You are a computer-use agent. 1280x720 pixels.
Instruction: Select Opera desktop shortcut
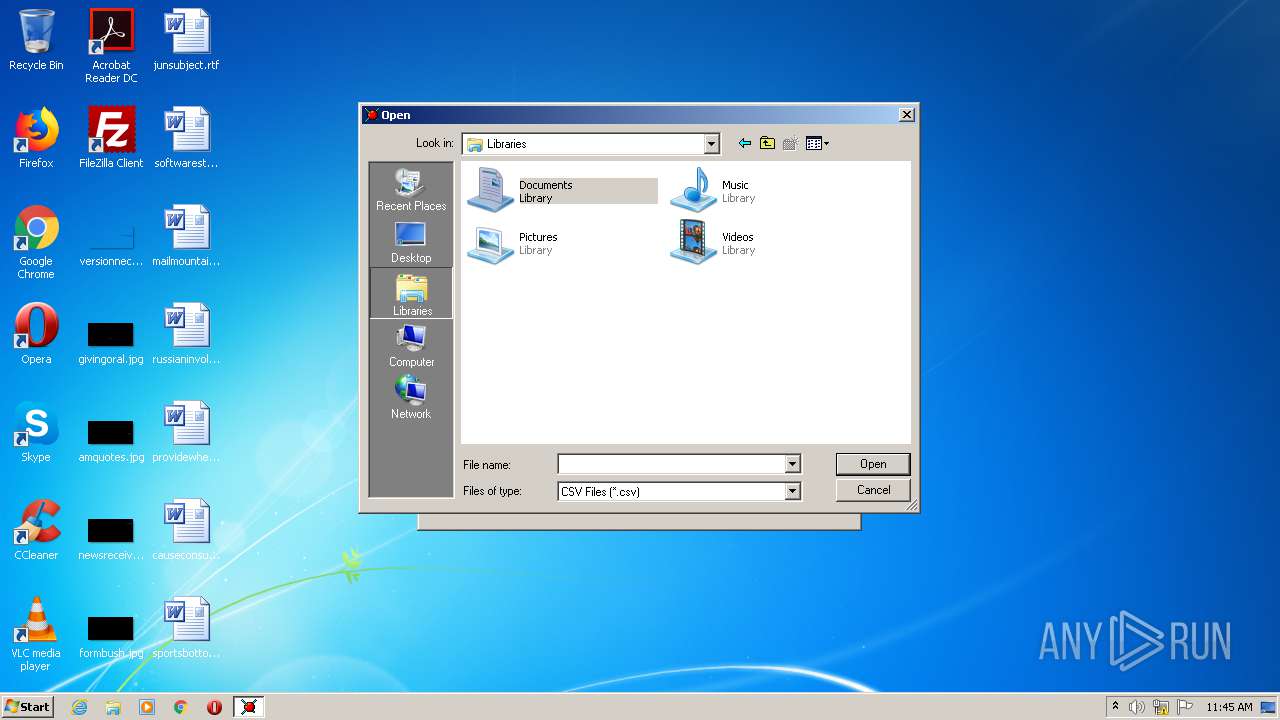(36, 334)
